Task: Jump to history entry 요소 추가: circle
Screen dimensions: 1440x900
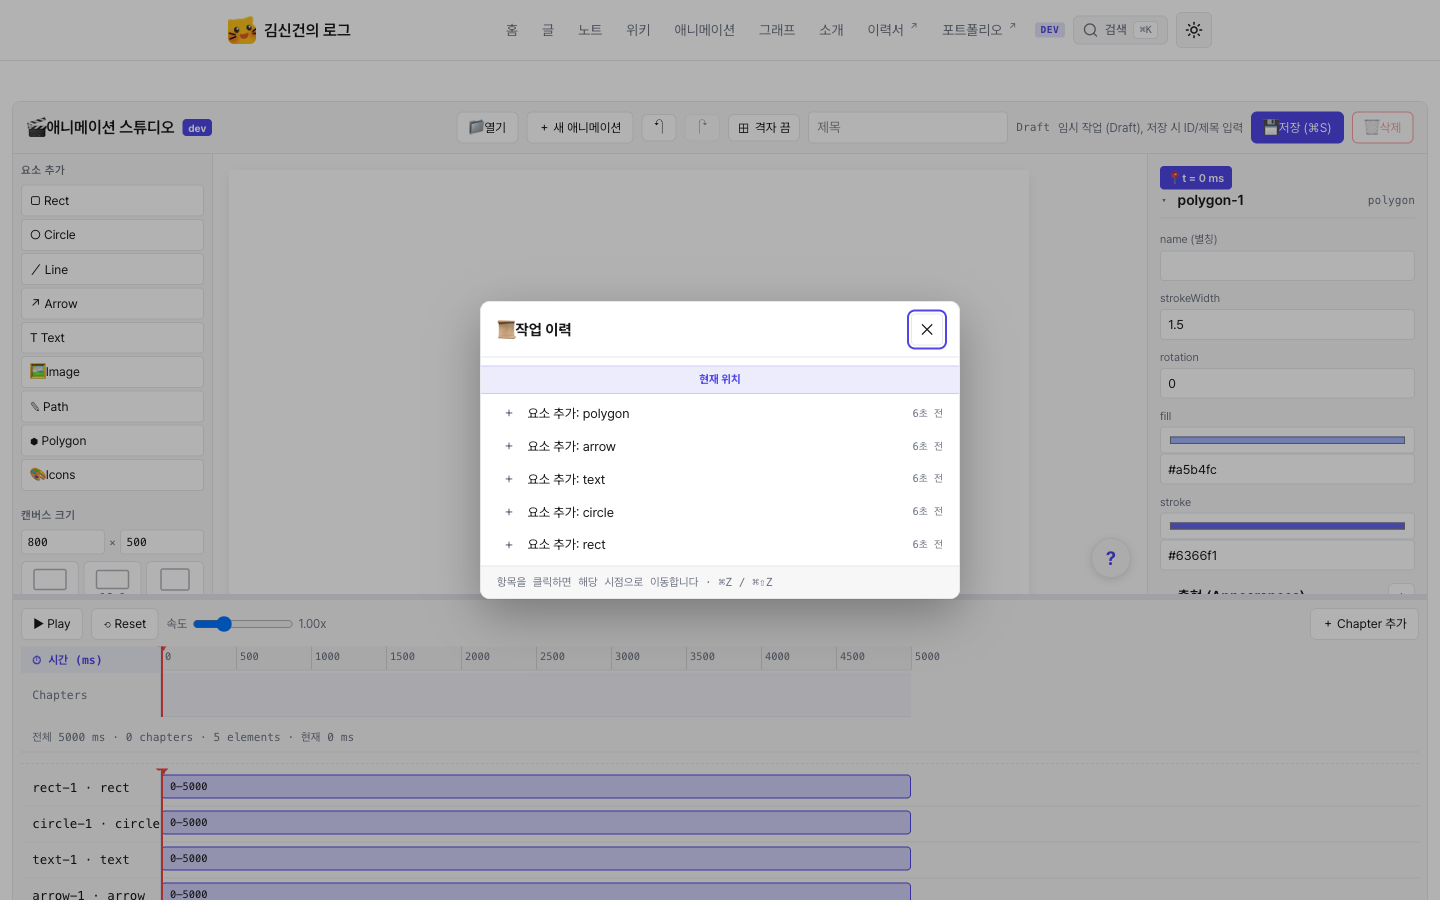Action: coord(720,512)
